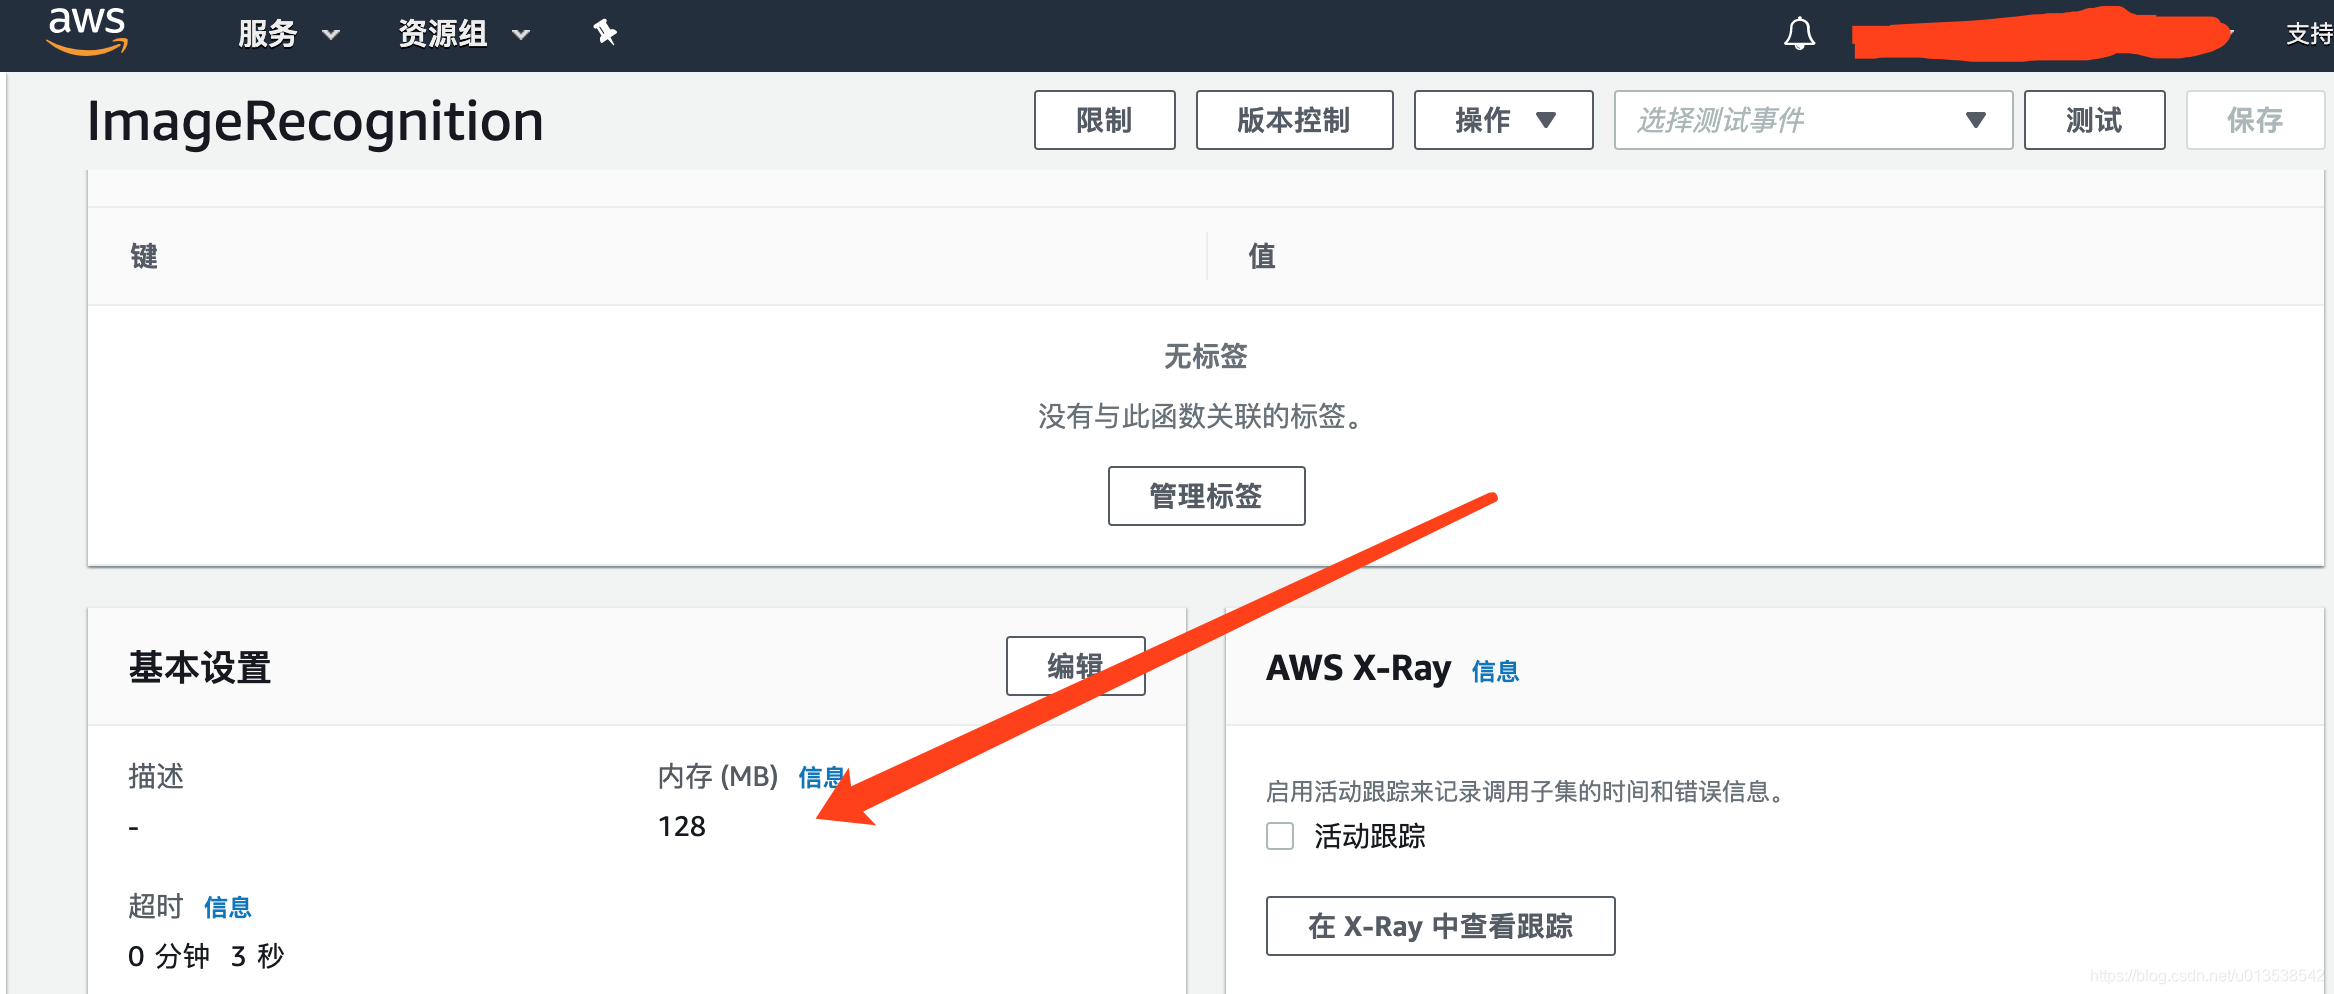
Task: Open 信息 link next to 超时
Action: click(x=228, y=907)
